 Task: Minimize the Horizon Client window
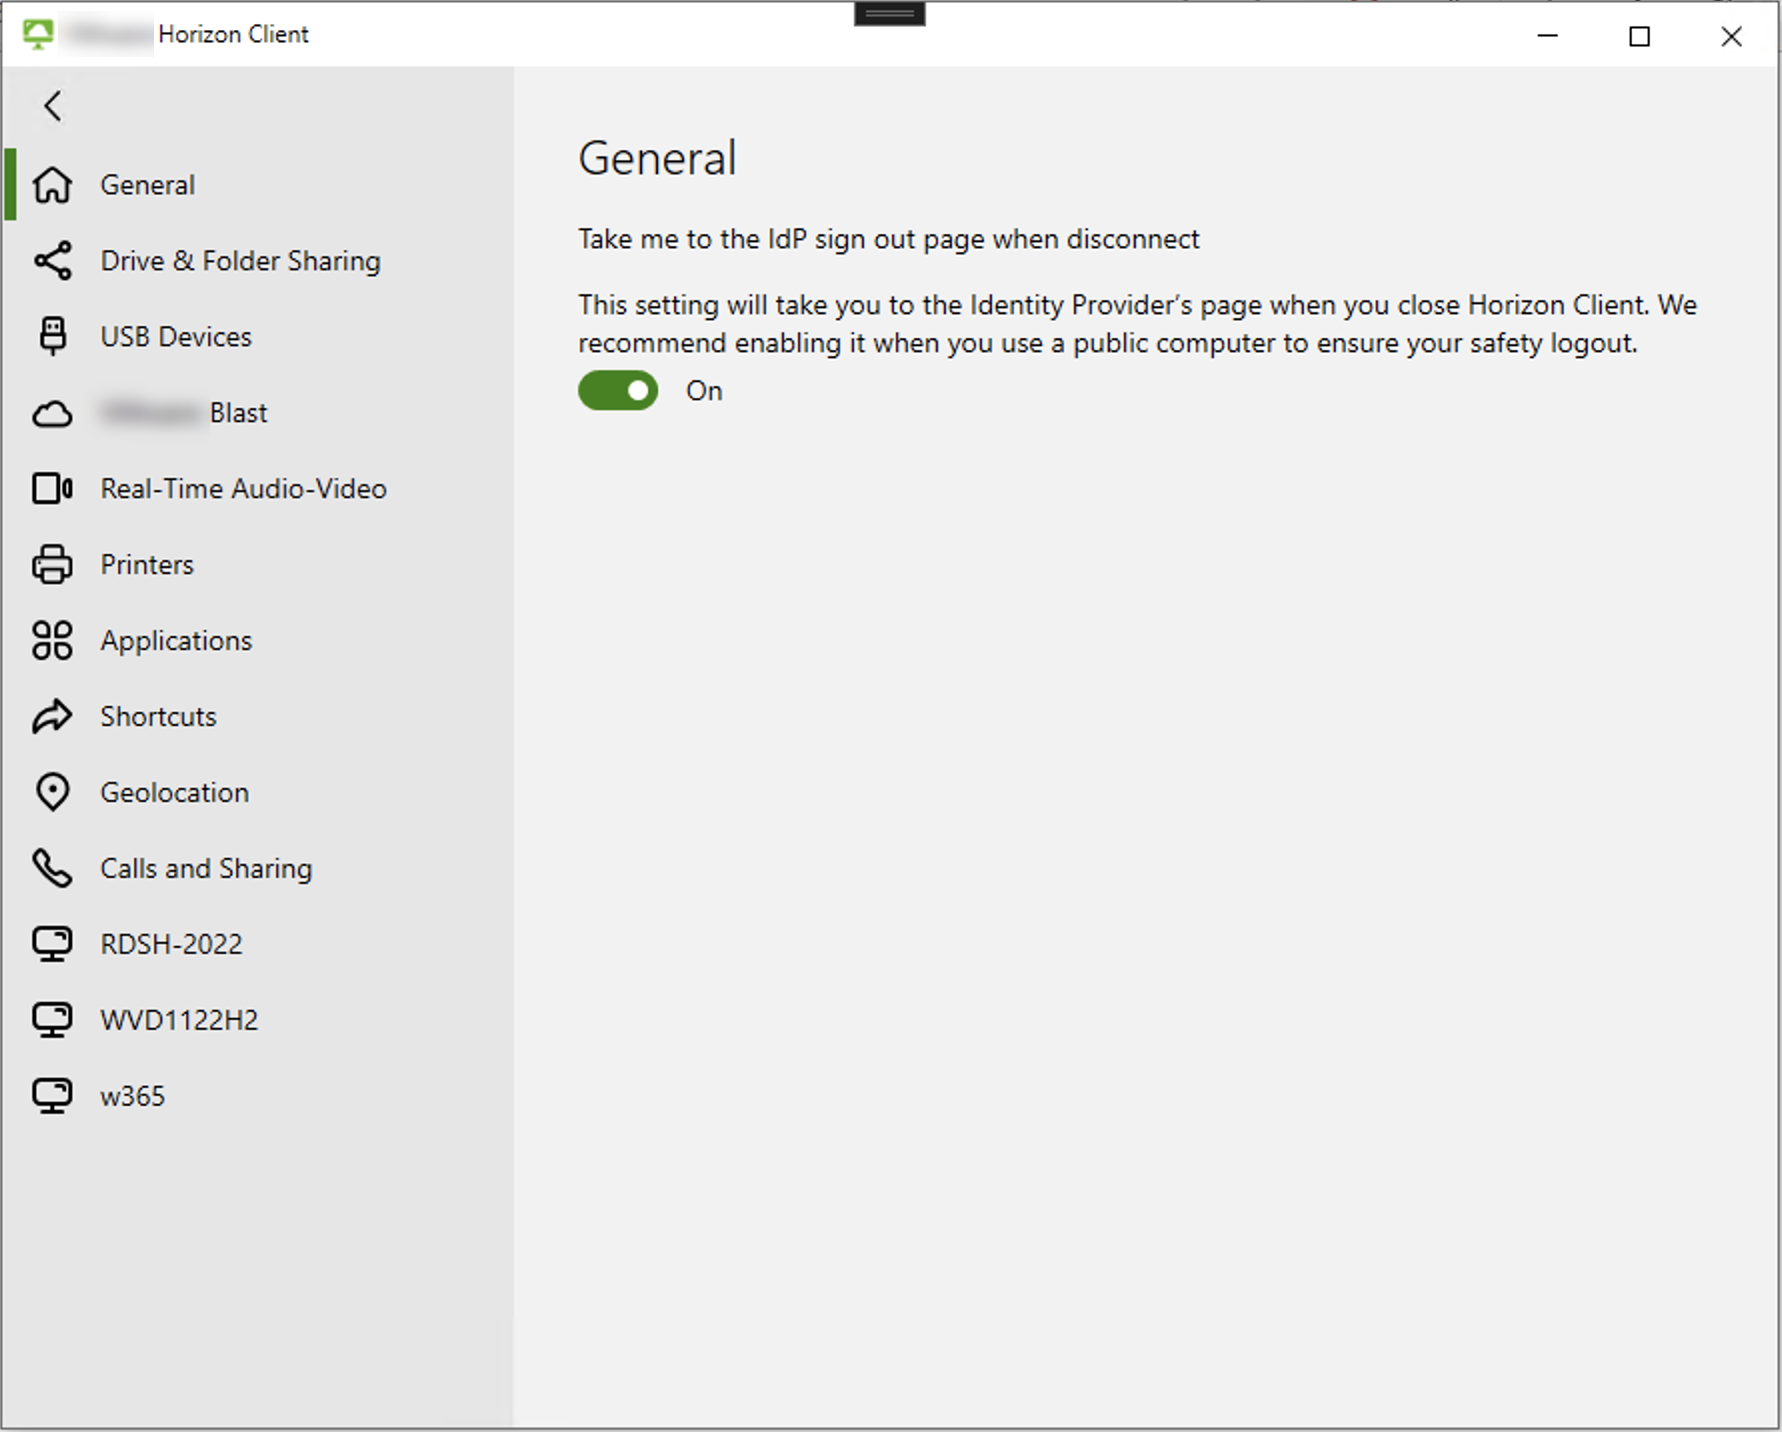click(1548, 36)
